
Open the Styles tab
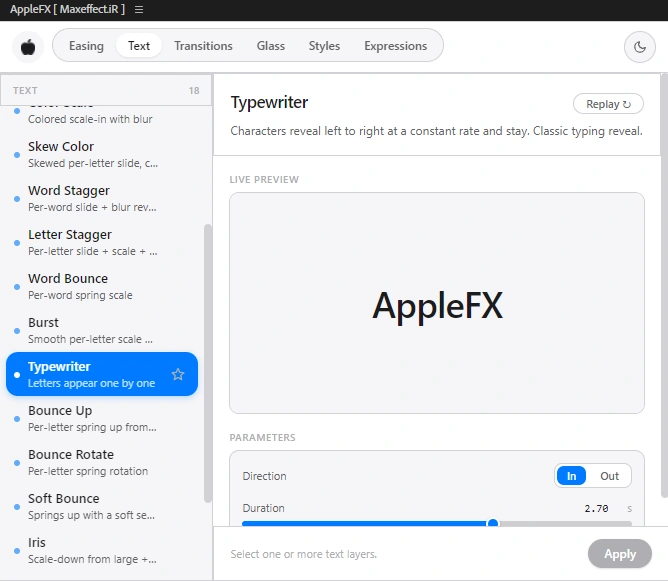(324, 46)
